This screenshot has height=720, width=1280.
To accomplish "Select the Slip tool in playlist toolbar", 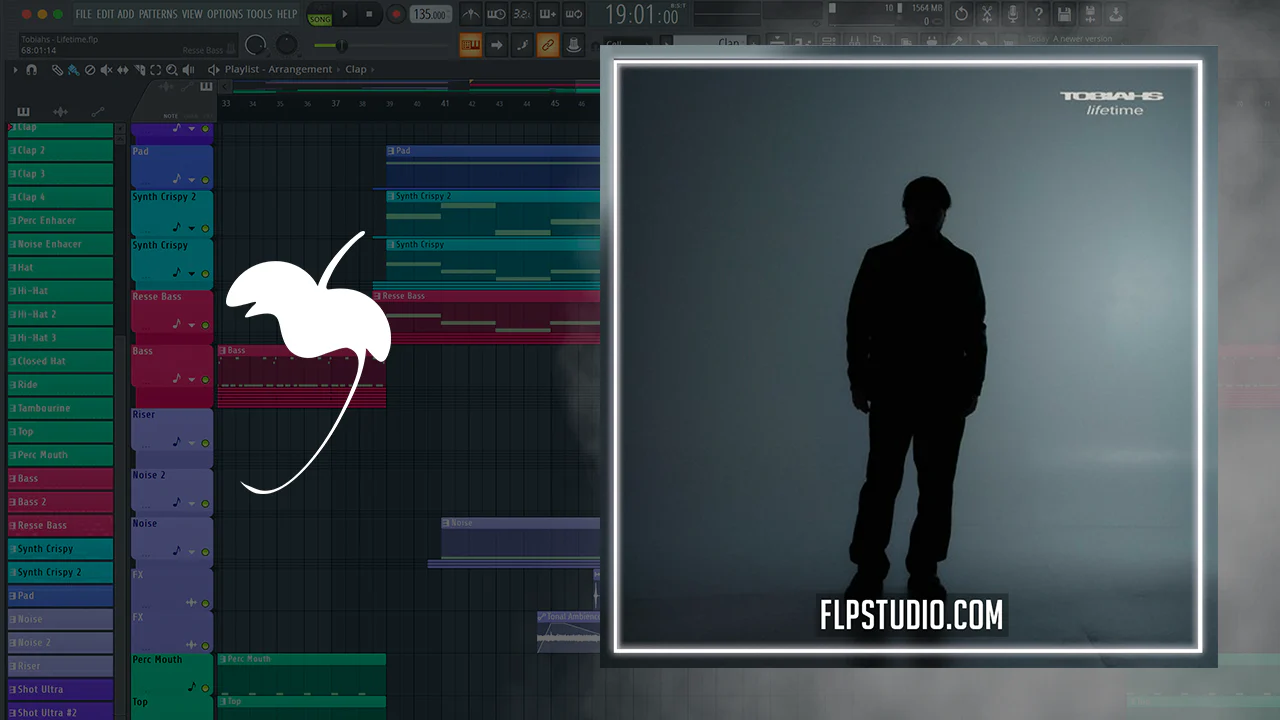I will pos(123,70).
